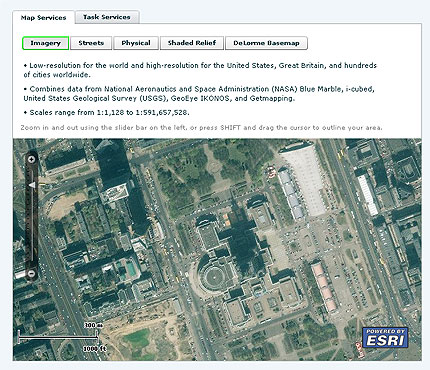Click the 1000 ft scale label
This screenshot has height=370, width=430.
[x=95, y=349]
